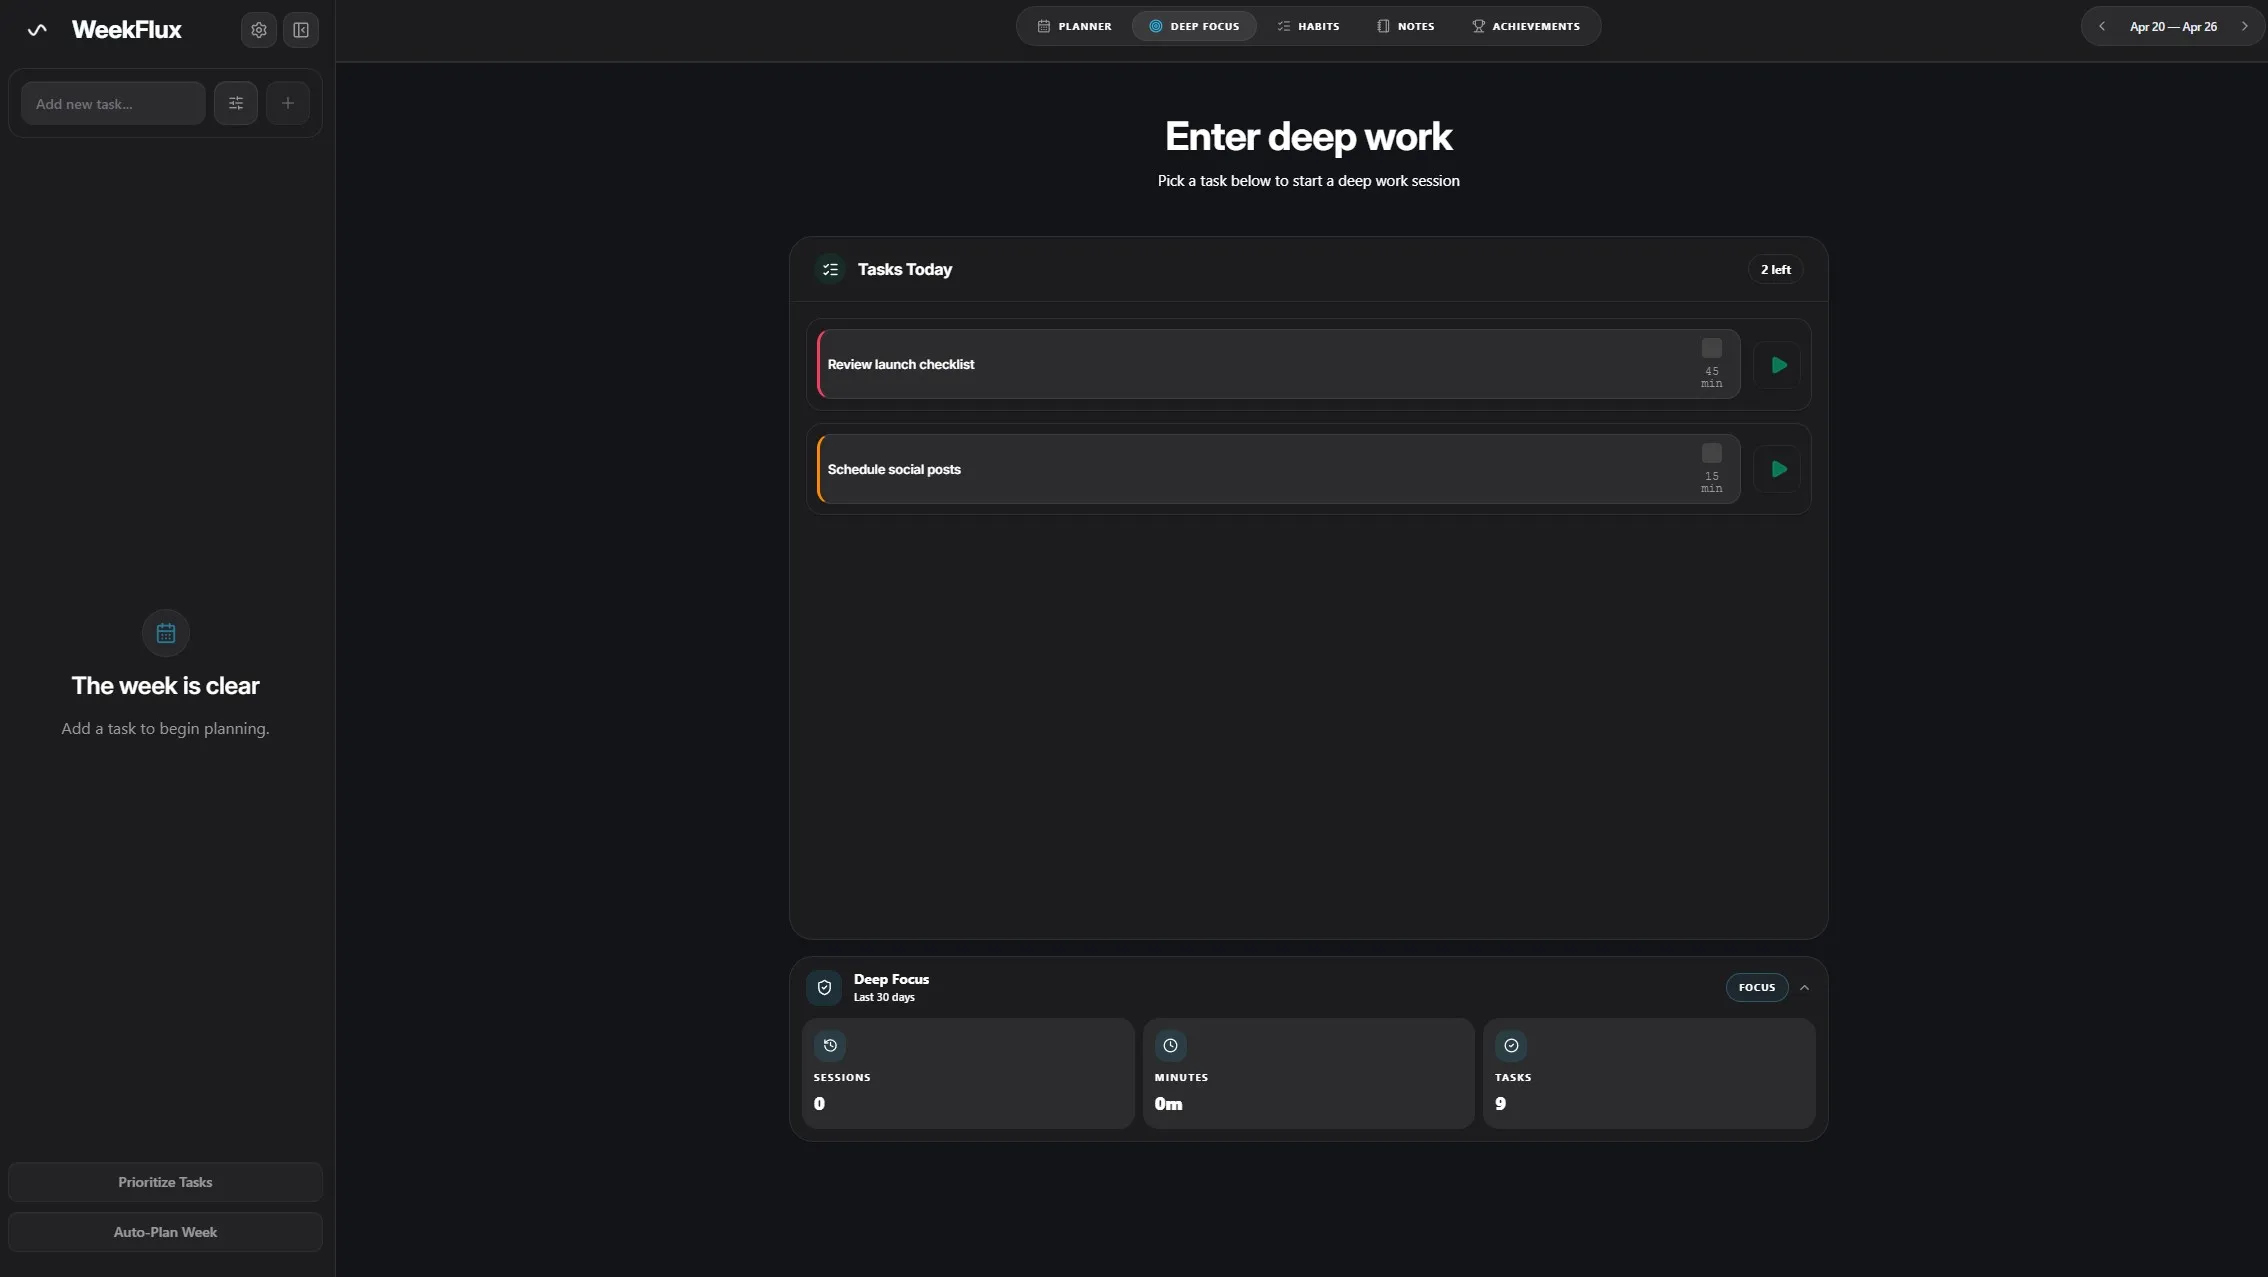Click the Tasks Today checklist icon
The width and height of the screenshot is (2268, 1277).
click(x=829, y=269)
